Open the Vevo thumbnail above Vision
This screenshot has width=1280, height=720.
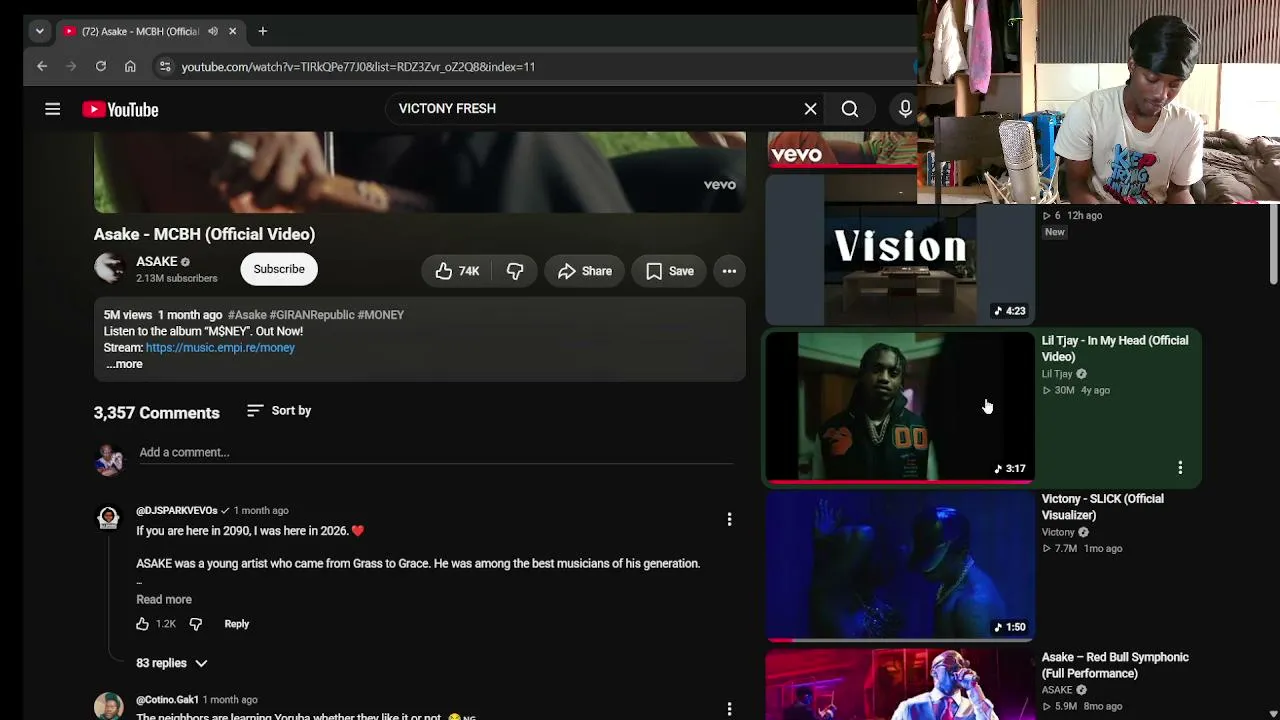(842, 150)
